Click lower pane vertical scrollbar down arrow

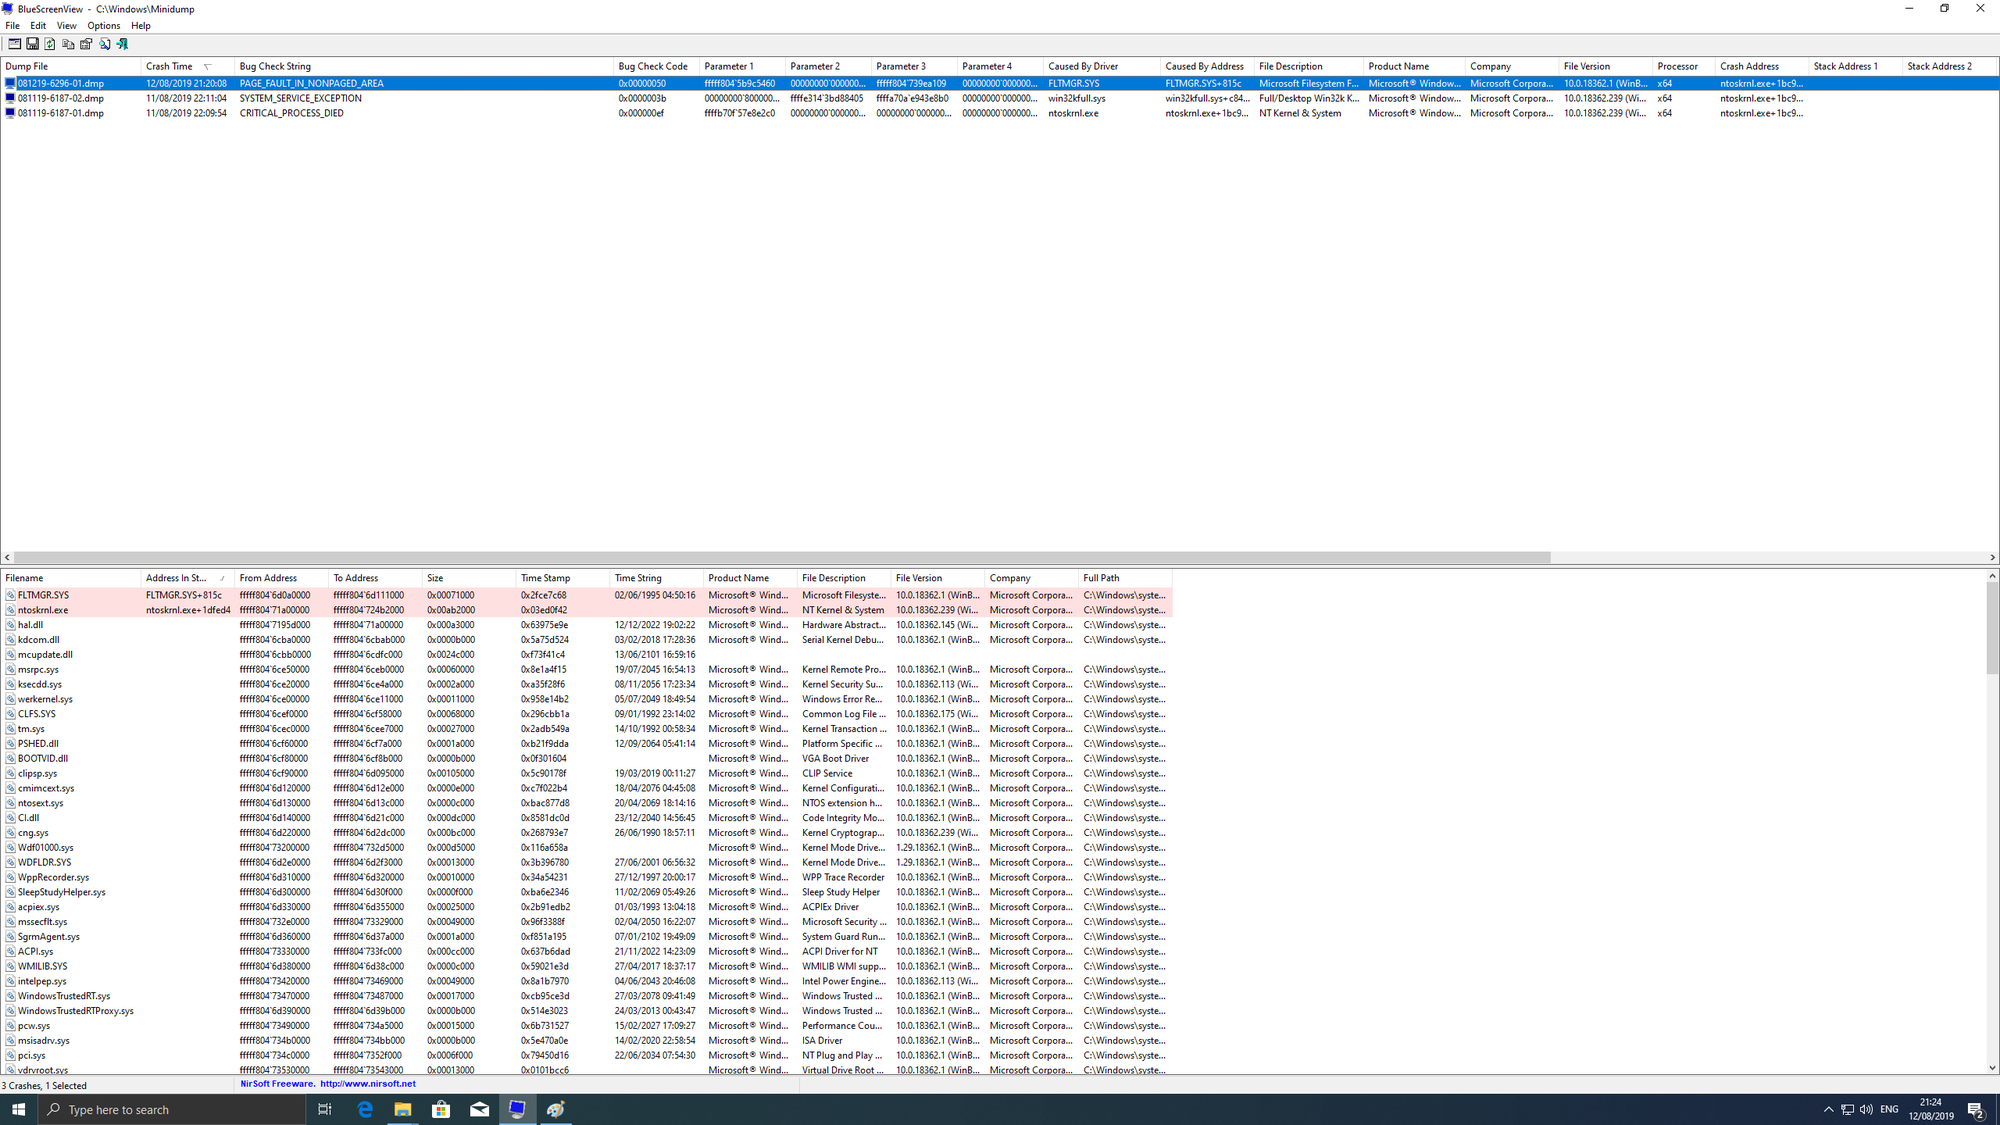point(1992,1068)
